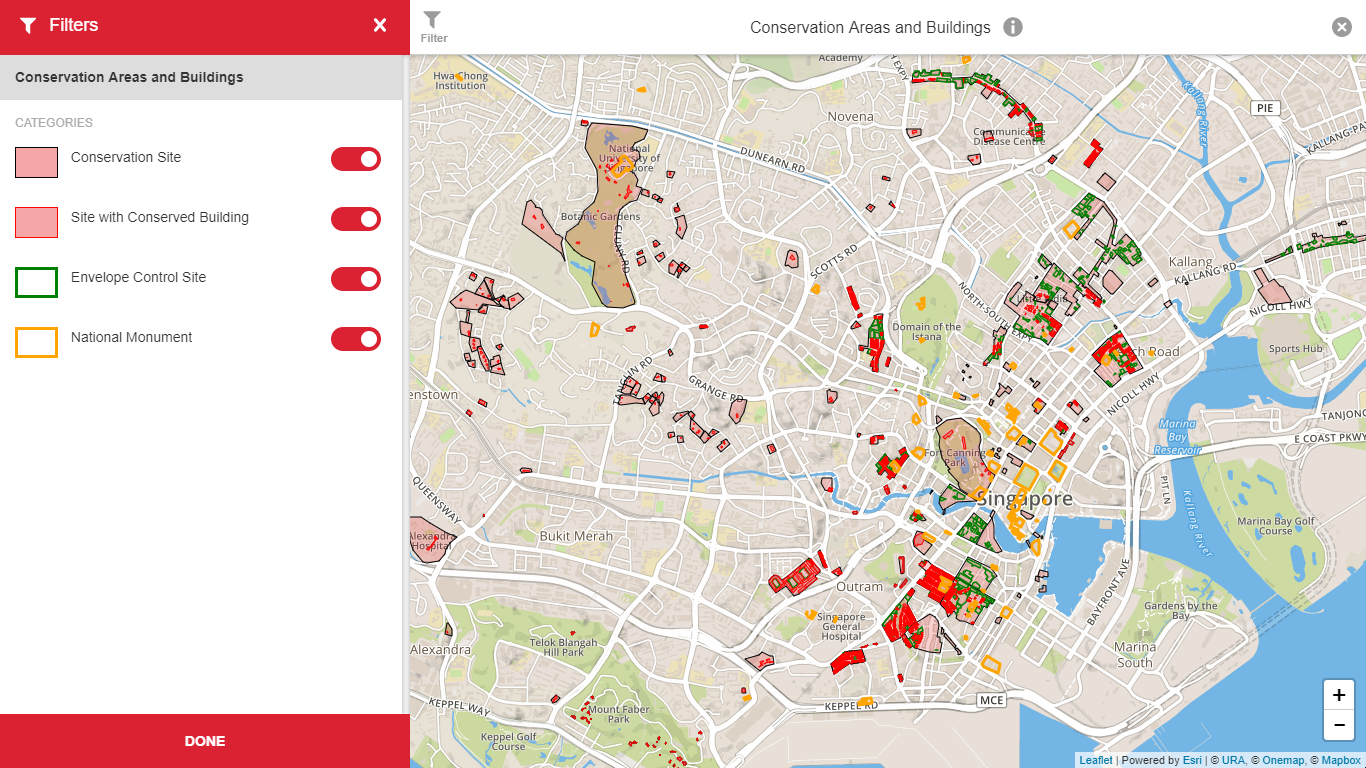The height and width of the screenshot is (768, 1366).
Task: Click the green Envelope Control Site swatch
Action: (x=36, y=282)
